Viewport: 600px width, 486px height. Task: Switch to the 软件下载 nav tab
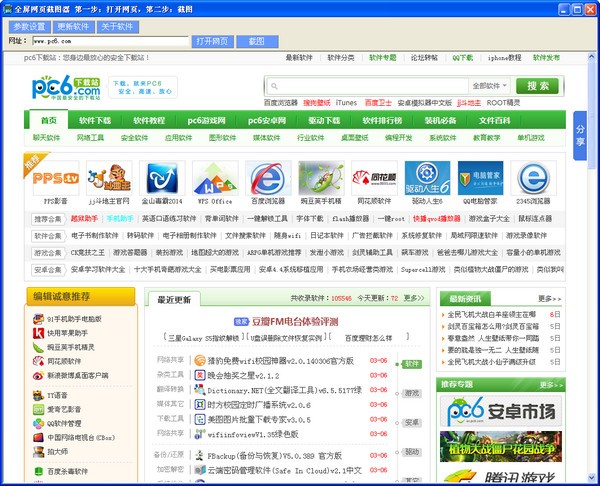pos(95,121)
